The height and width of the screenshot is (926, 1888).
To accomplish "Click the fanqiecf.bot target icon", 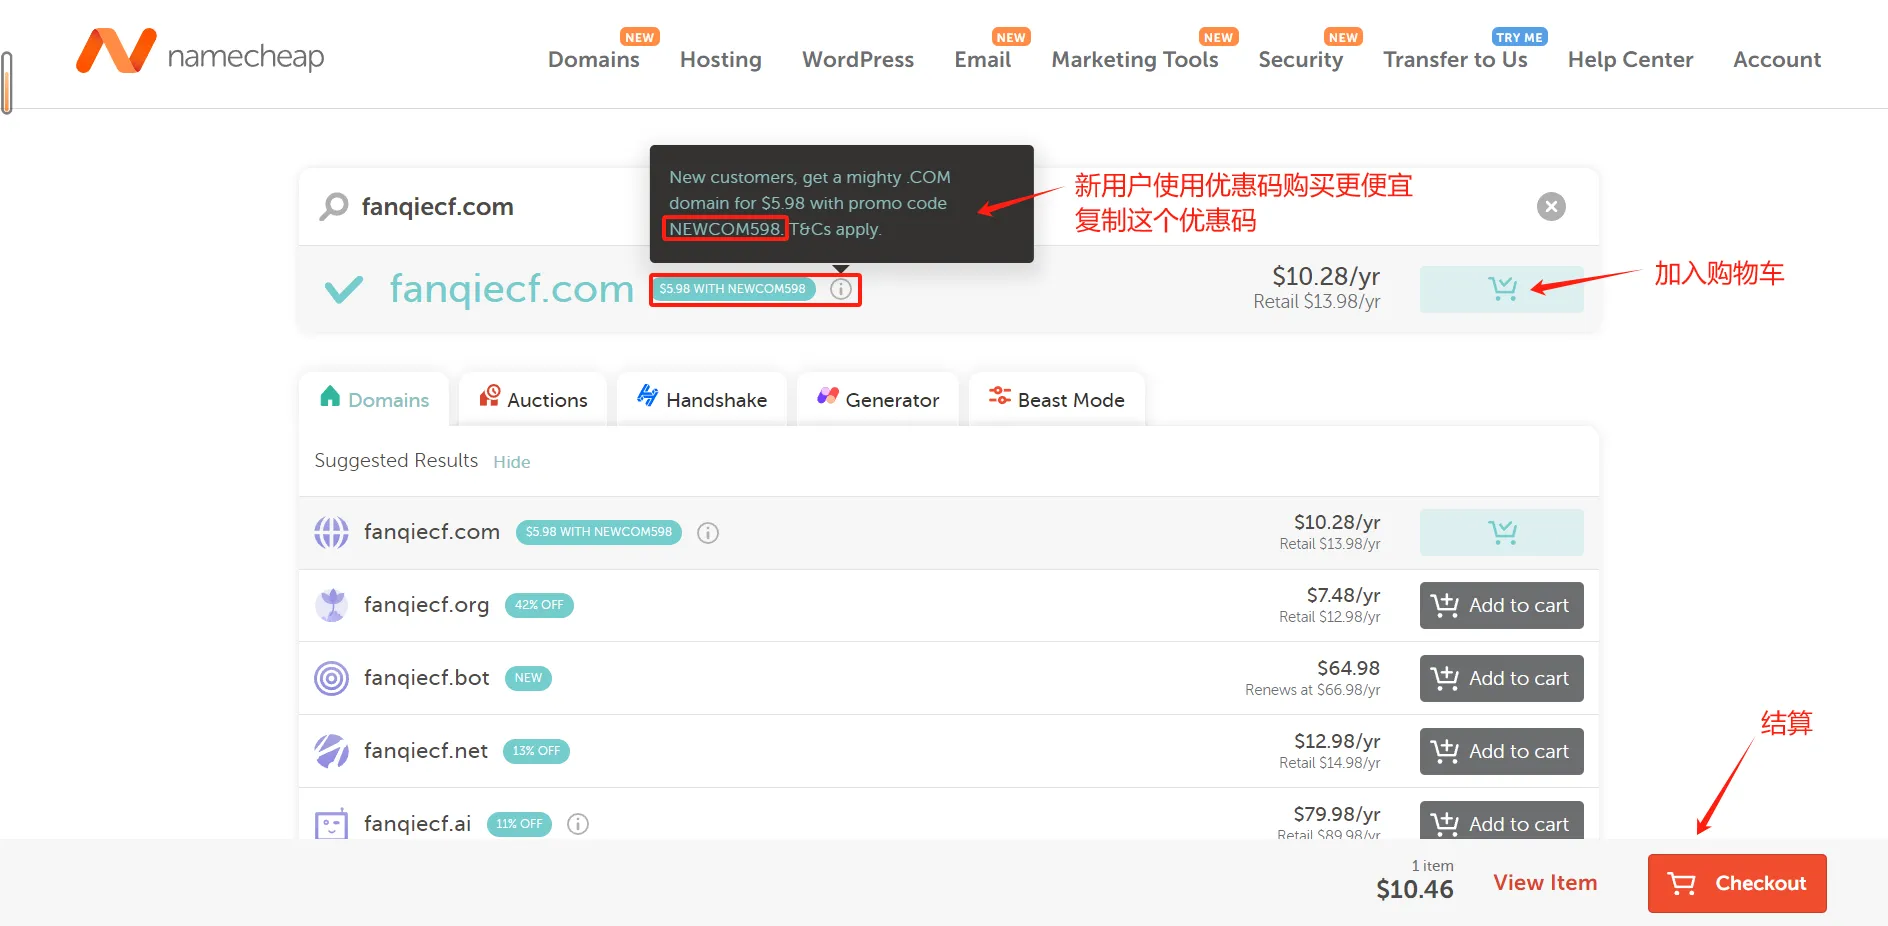I will click(332, 678).
